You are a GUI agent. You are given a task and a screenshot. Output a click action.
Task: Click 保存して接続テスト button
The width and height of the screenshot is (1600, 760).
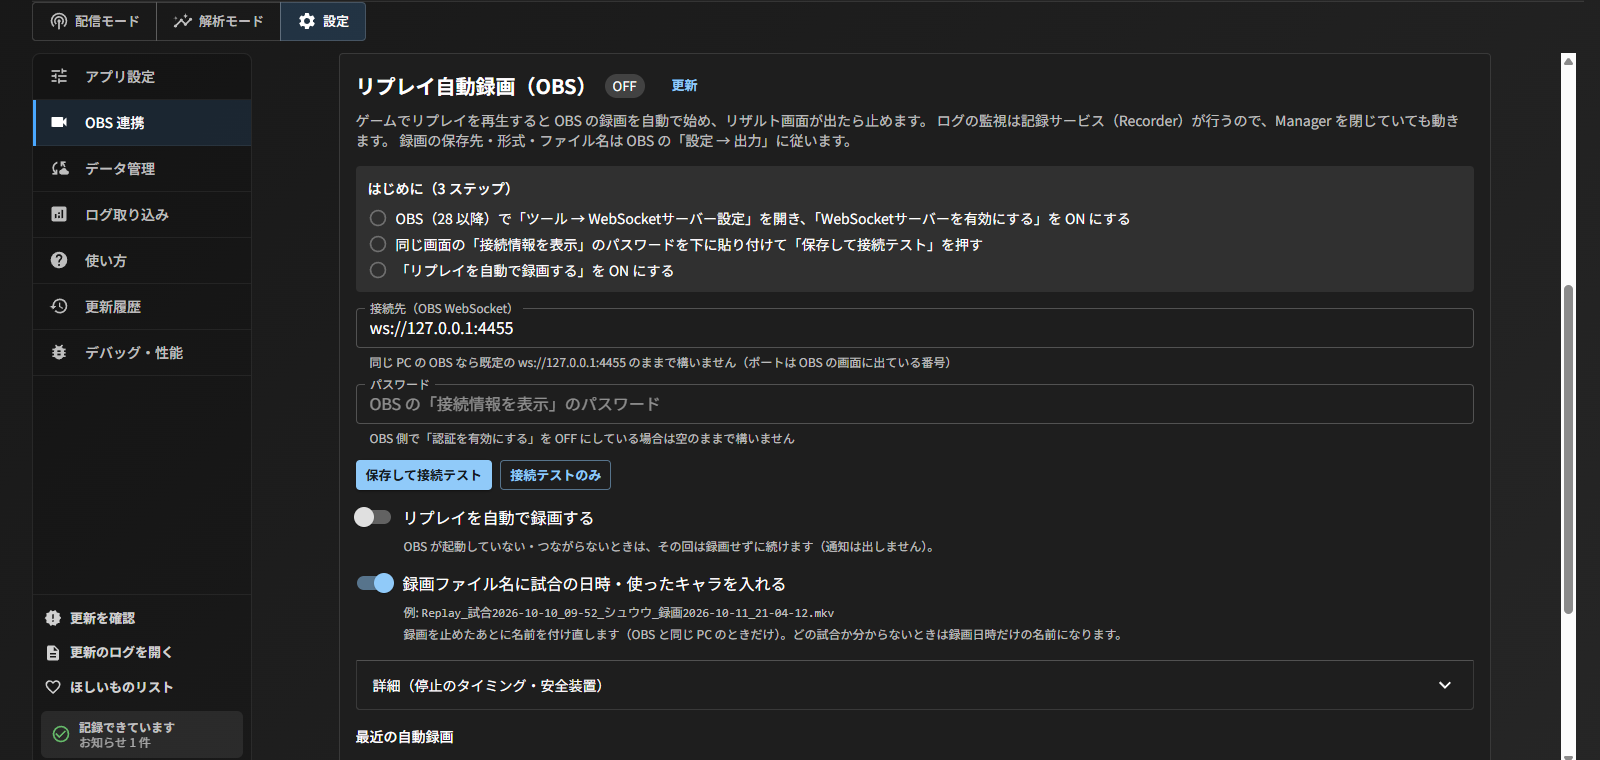424,475
